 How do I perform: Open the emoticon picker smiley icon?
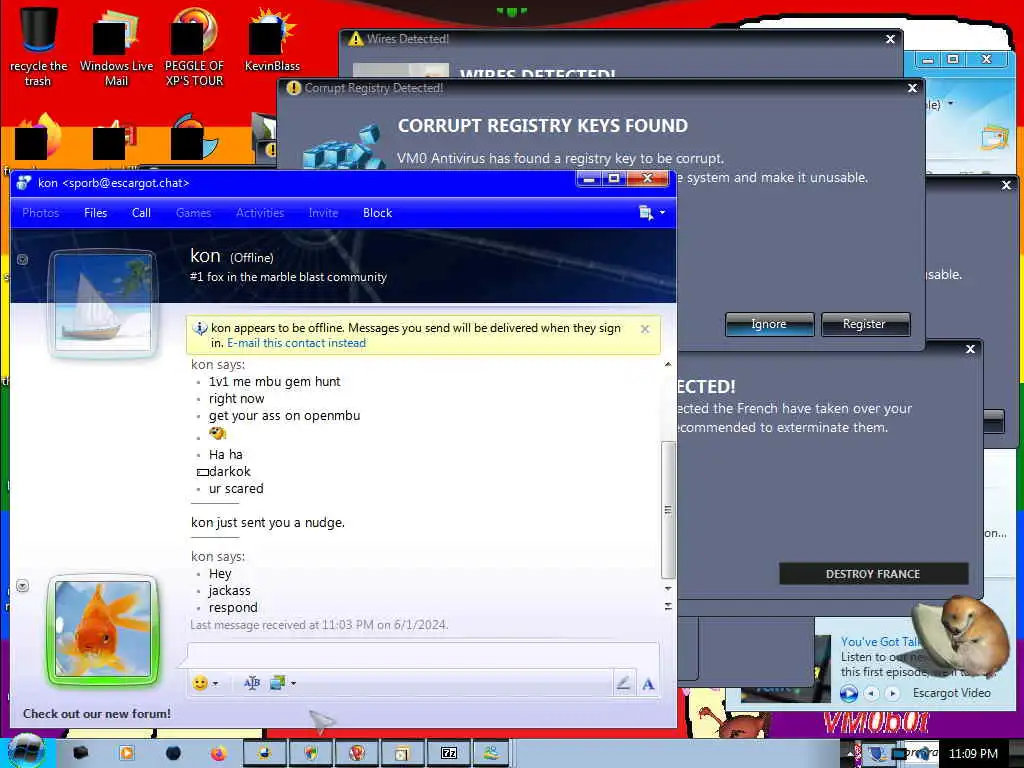pos(200,683)
